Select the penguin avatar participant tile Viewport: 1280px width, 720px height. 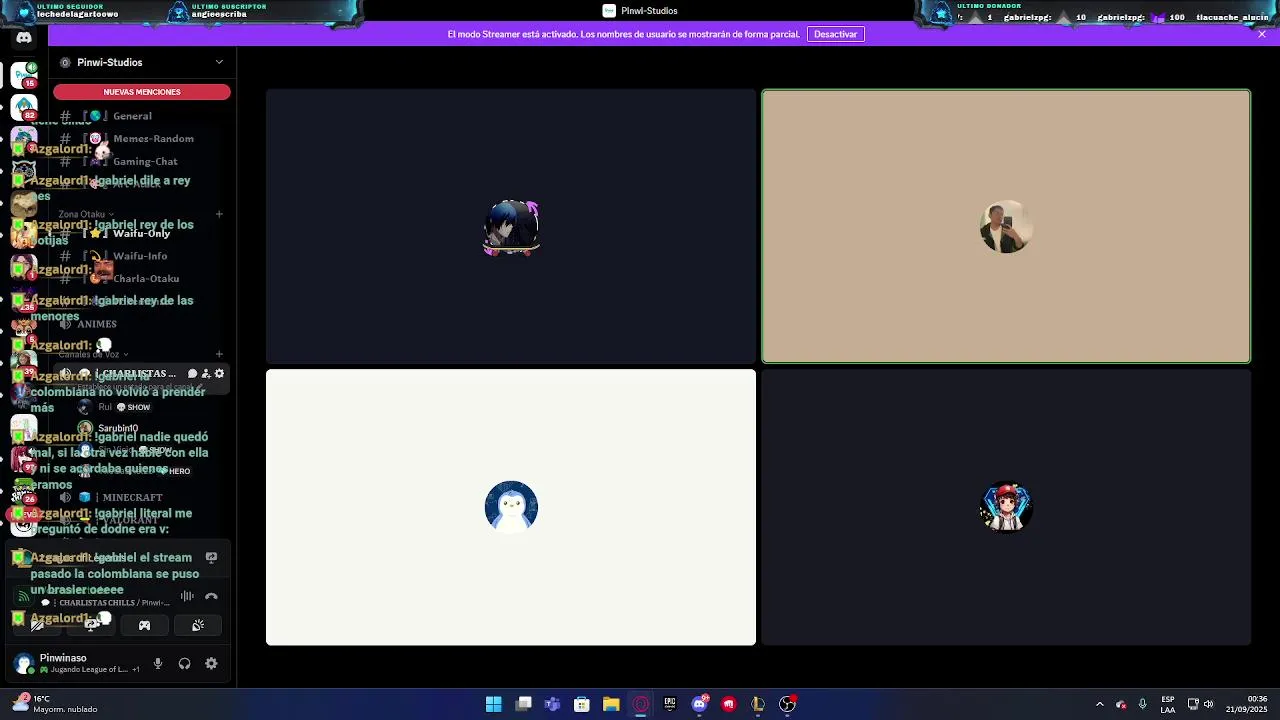tap(511, 507)
